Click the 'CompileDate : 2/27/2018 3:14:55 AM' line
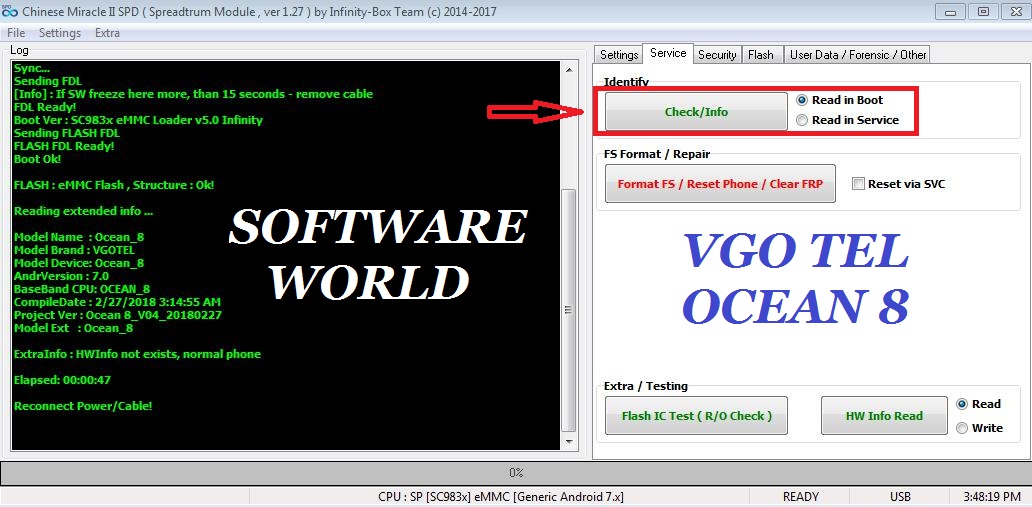Image resolution: width=1032 pixels, height=507 pixels. point(117,302)
